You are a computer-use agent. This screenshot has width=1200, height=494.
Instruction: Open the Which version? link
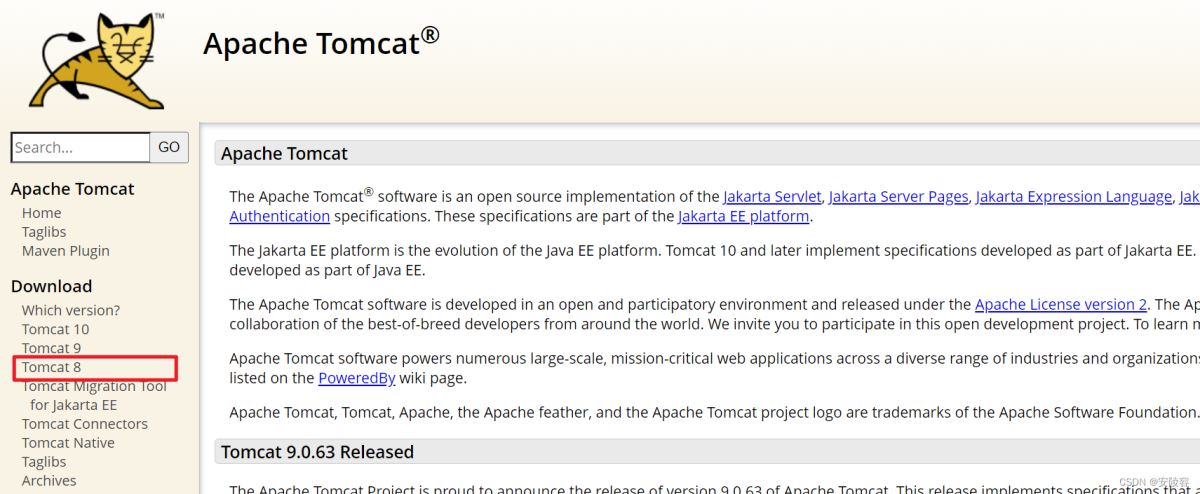[70, 310]
